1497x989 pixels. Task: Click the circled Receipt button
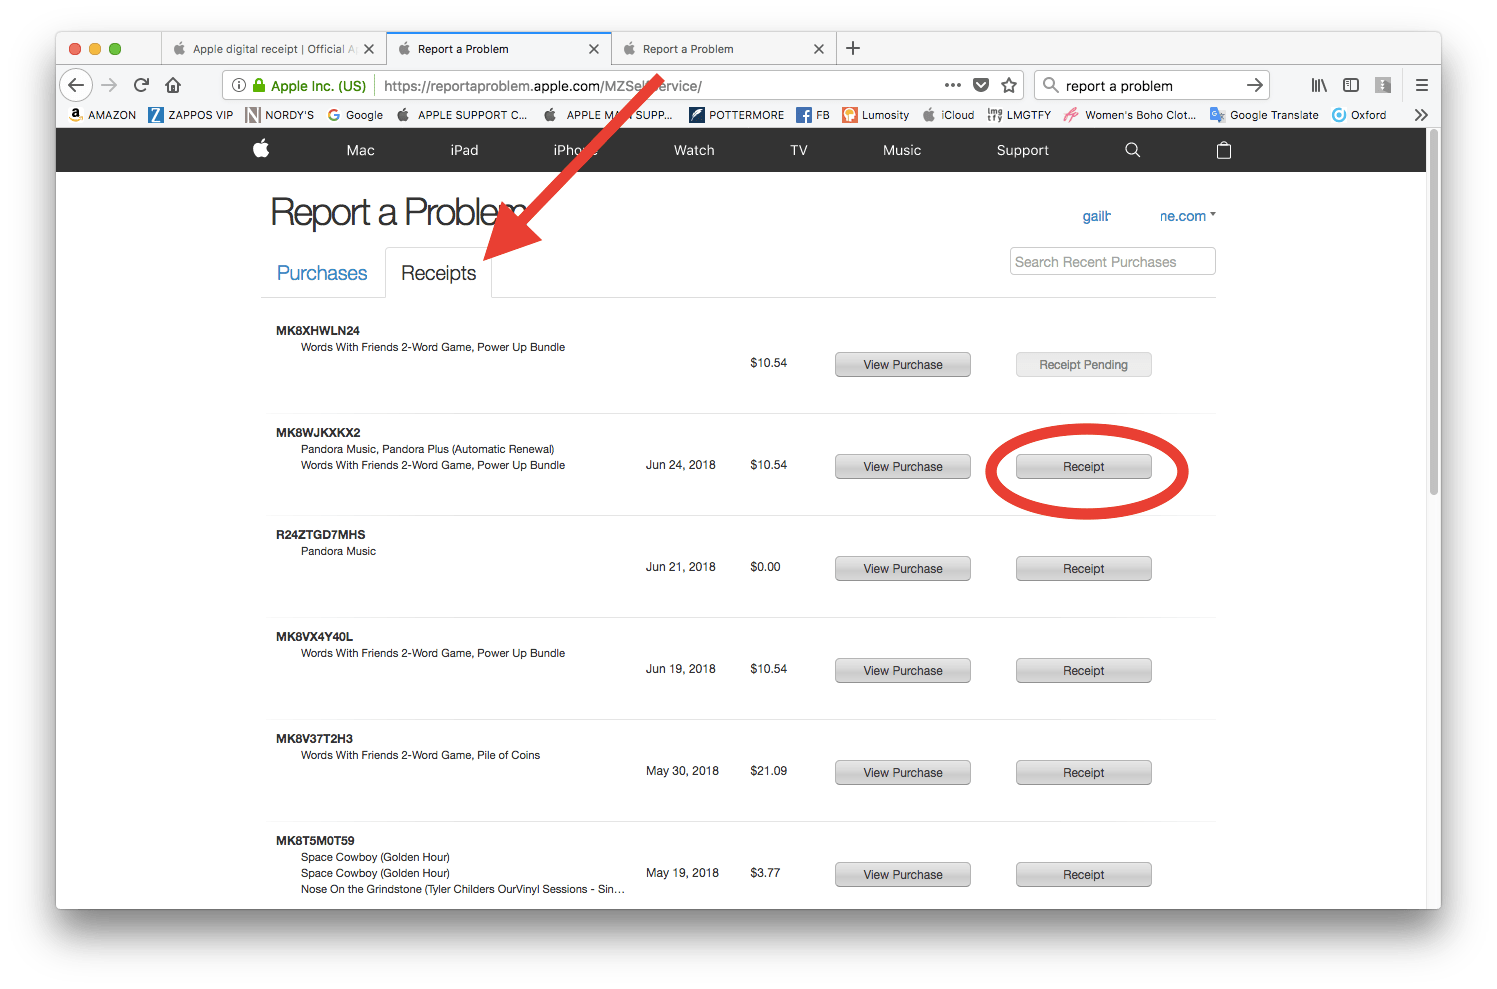point(1083,466)
